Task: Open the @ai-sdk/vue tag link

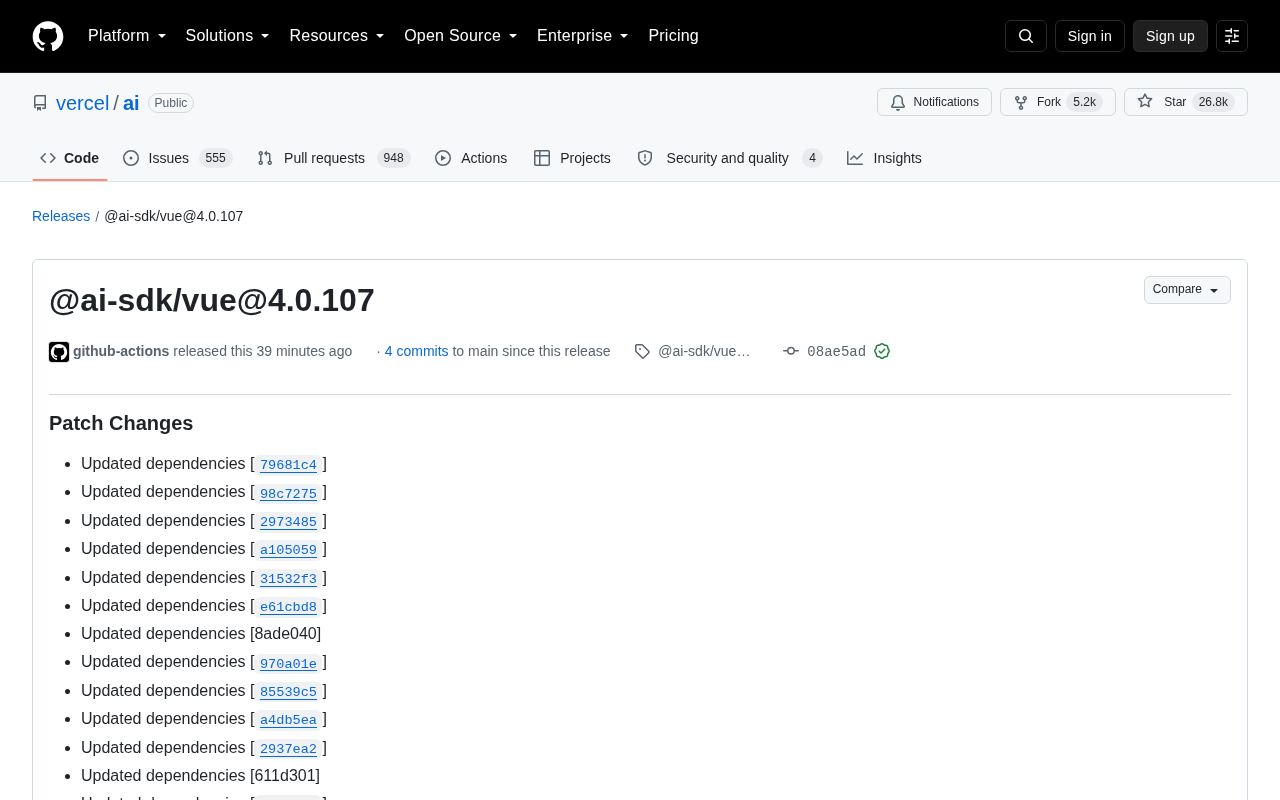Action: [704, 351]
